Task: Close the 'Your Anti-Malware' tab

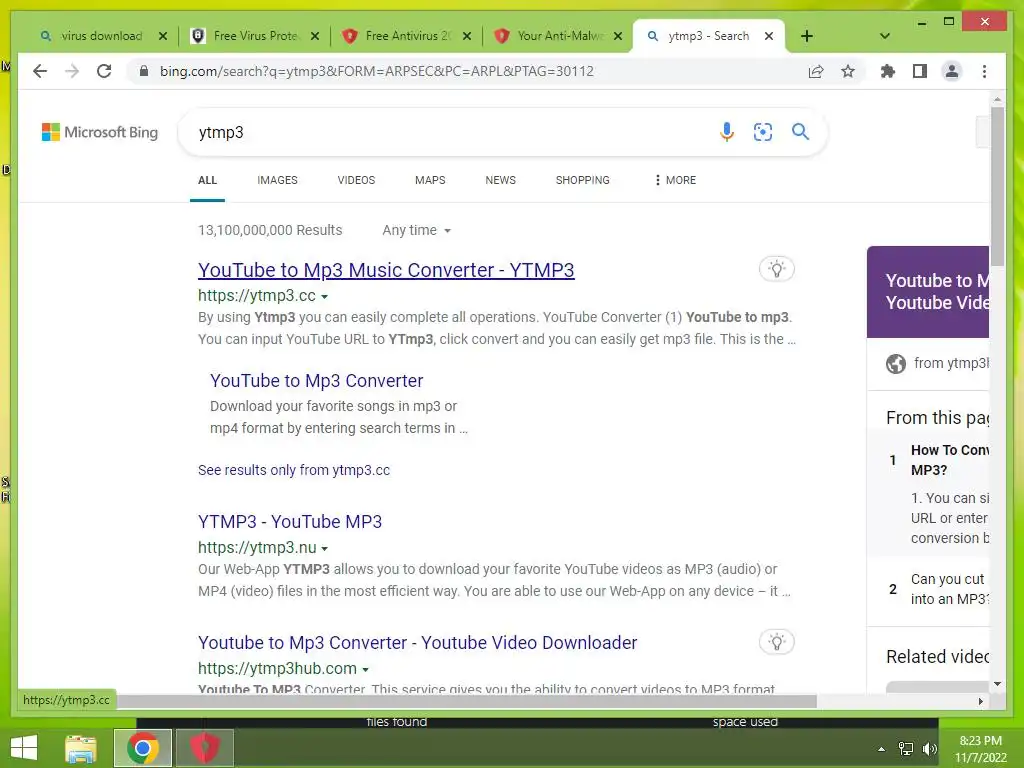Action: [618, 36]
